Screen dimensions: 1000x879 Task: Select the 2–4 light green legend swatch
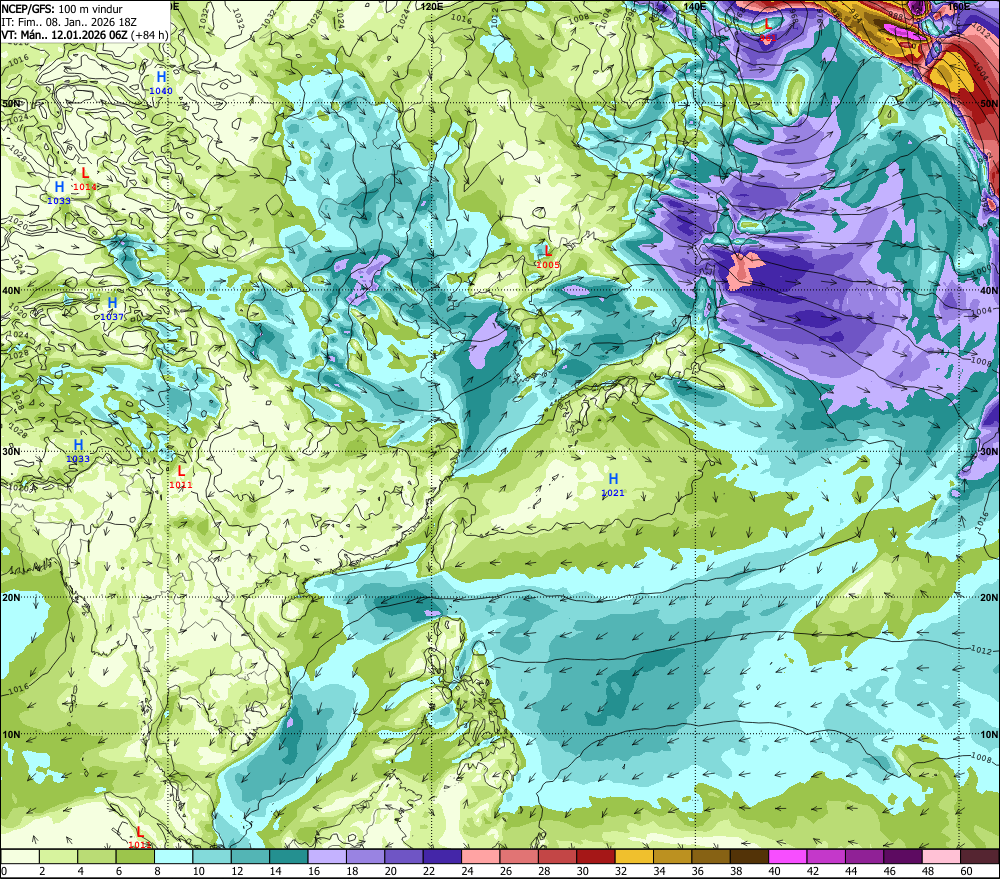[59, 856]
